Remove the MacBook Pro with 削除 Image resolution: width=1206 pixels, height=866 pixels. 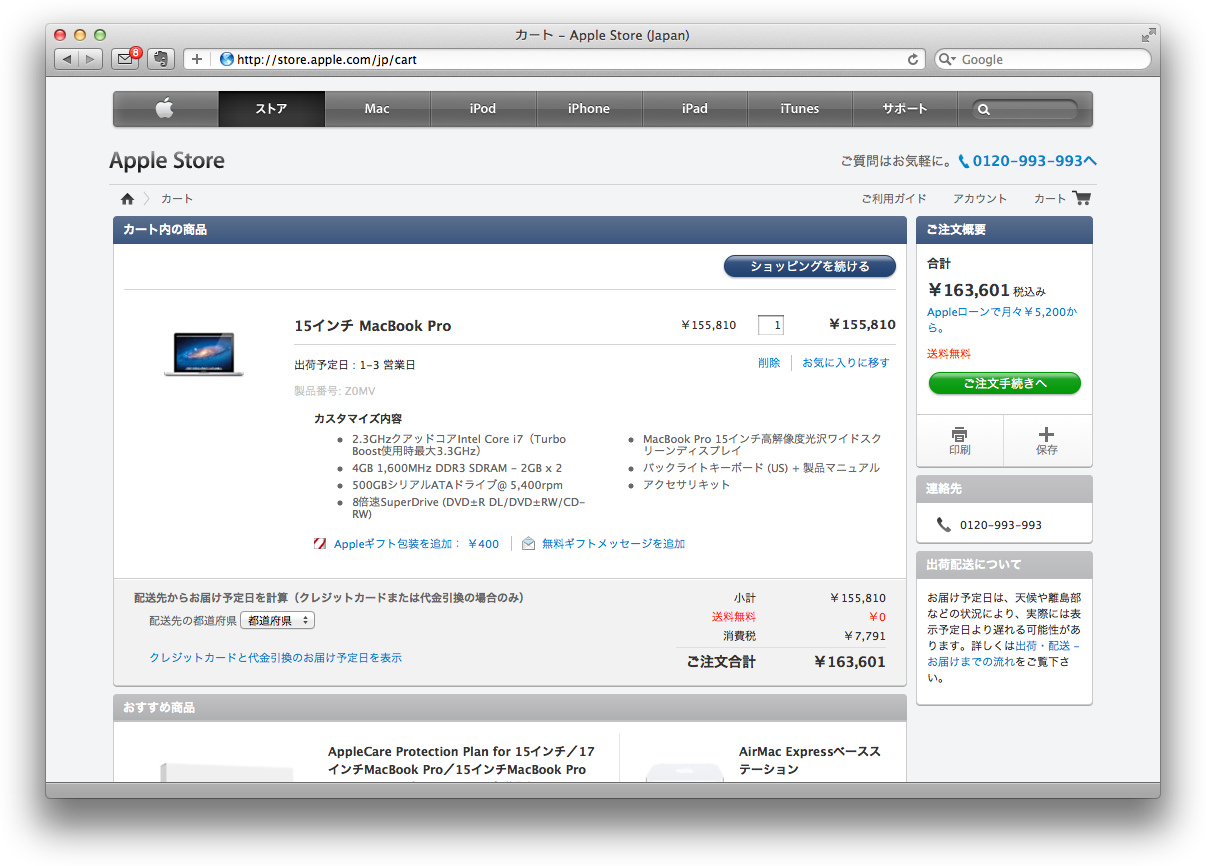769,363
